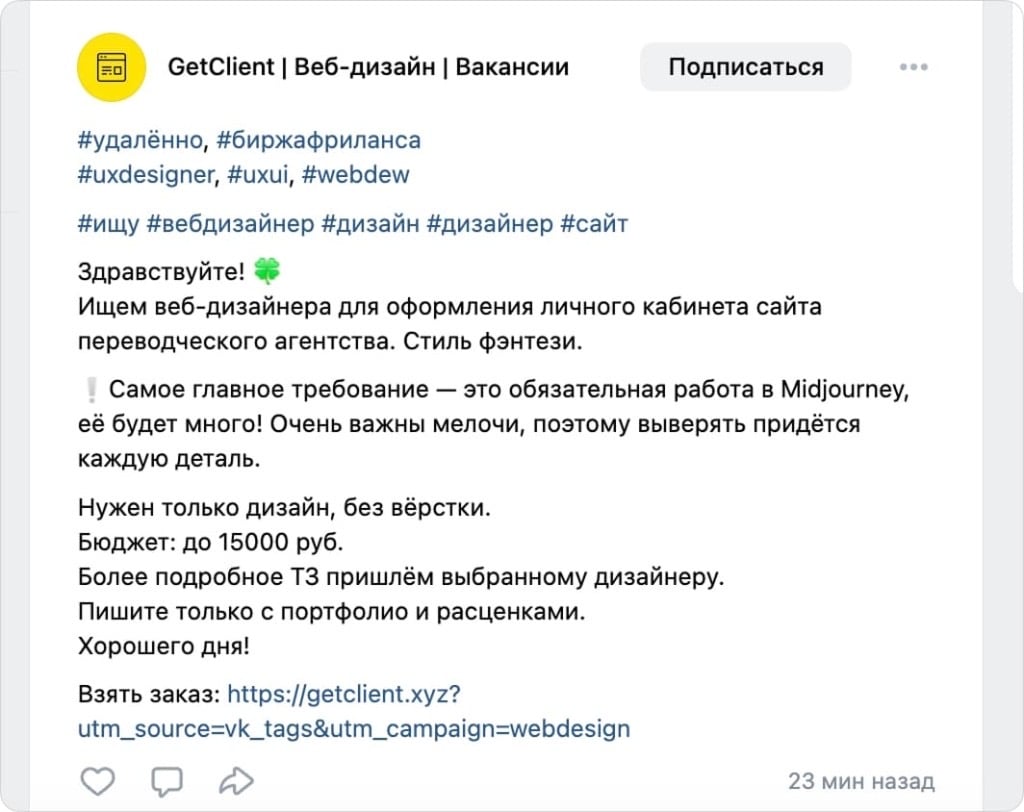
Task: Select the like icon under the post
Action: (x=97, y=780)
